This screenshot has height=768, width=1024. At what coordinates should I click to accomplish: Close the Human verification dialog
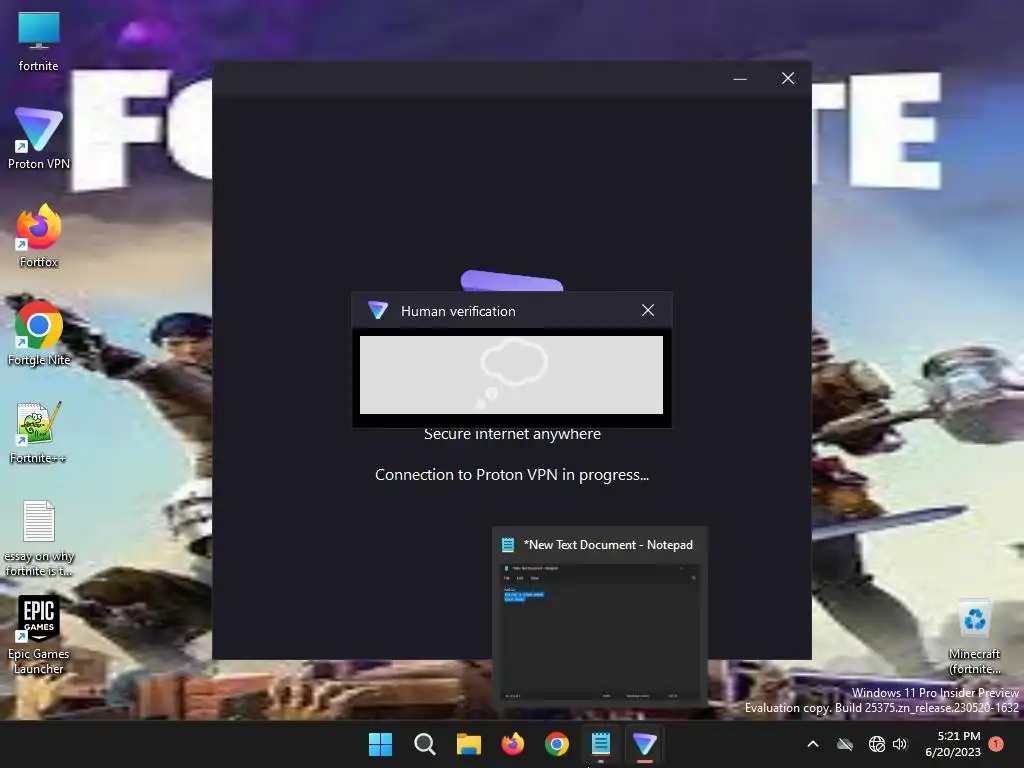(x=647, y=310)
